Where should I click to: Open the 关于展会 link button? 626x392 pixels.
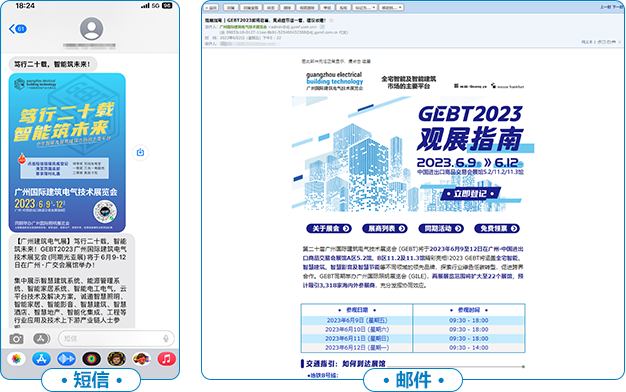pyautogui.click(x=329, y=228)
